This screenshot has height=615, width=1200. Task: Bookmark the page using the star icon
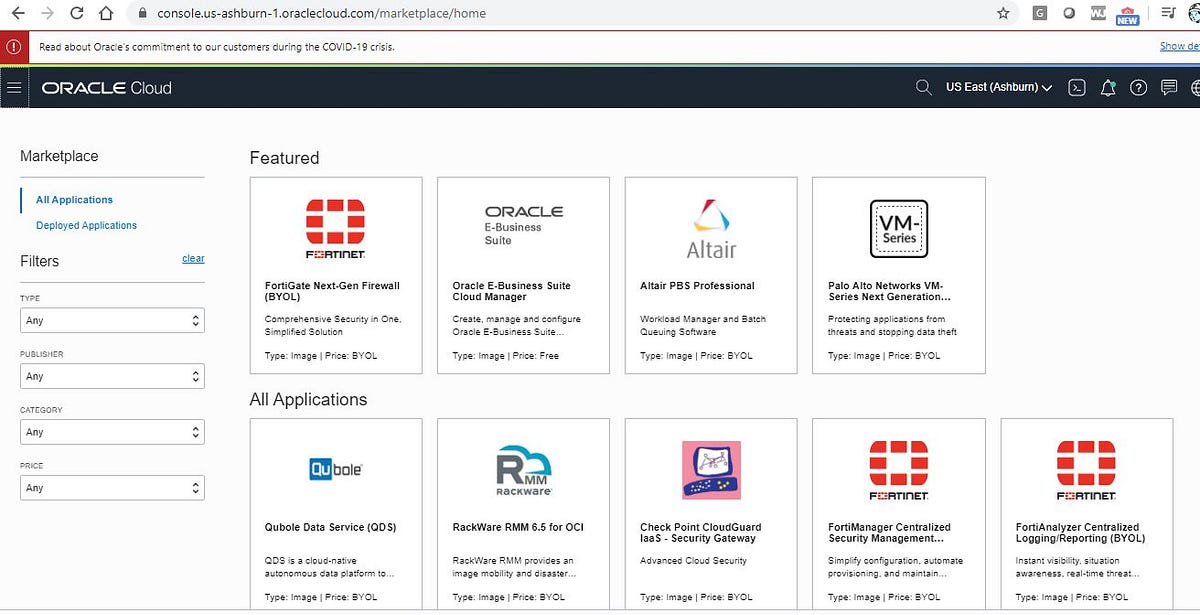pos(1002,13)
